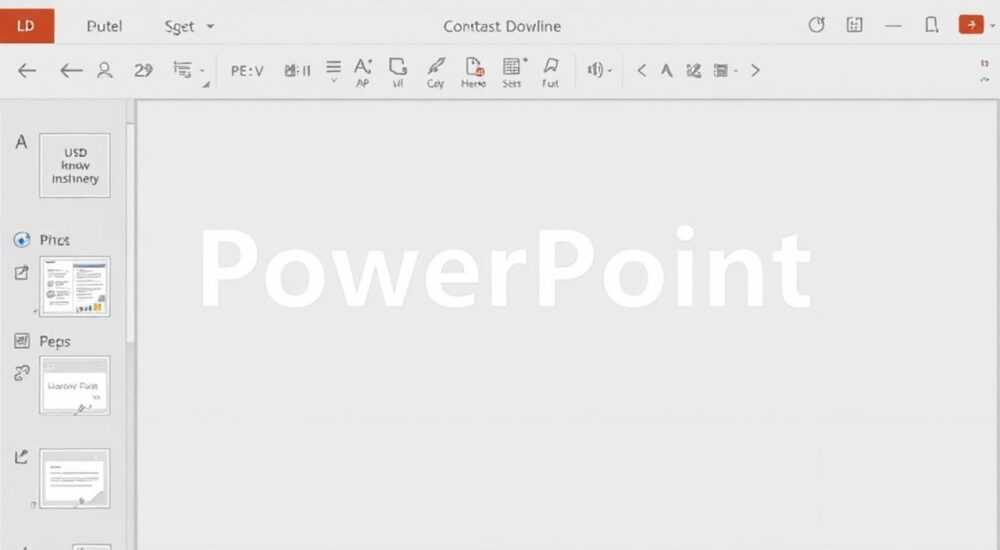Click the Phct section label
This screenshot has height=550, width=1000.
point(55,240)
